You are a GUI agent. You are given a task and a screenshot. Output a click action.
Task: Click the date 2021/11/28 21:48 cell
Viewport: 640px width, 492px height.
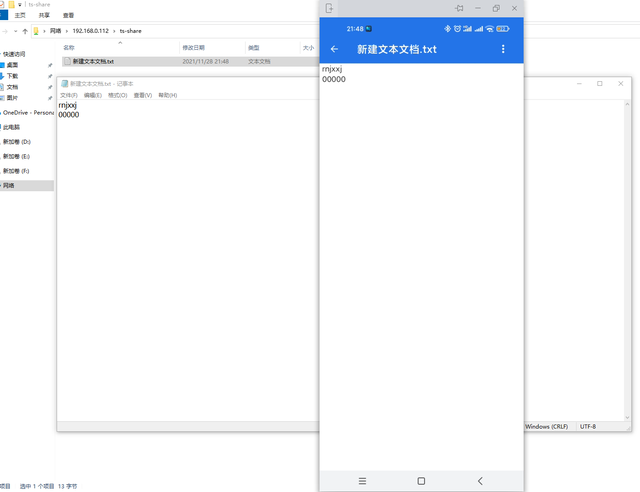pos(206,61)
